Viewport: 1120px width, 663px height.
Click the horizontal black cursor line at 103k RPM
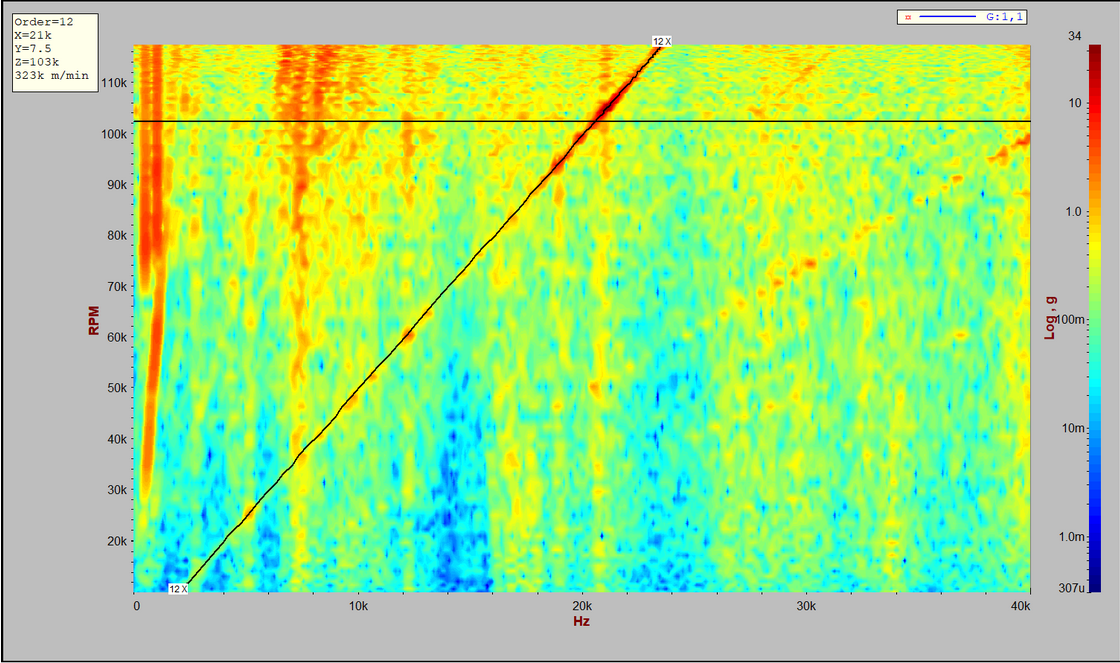pos(800,121)
